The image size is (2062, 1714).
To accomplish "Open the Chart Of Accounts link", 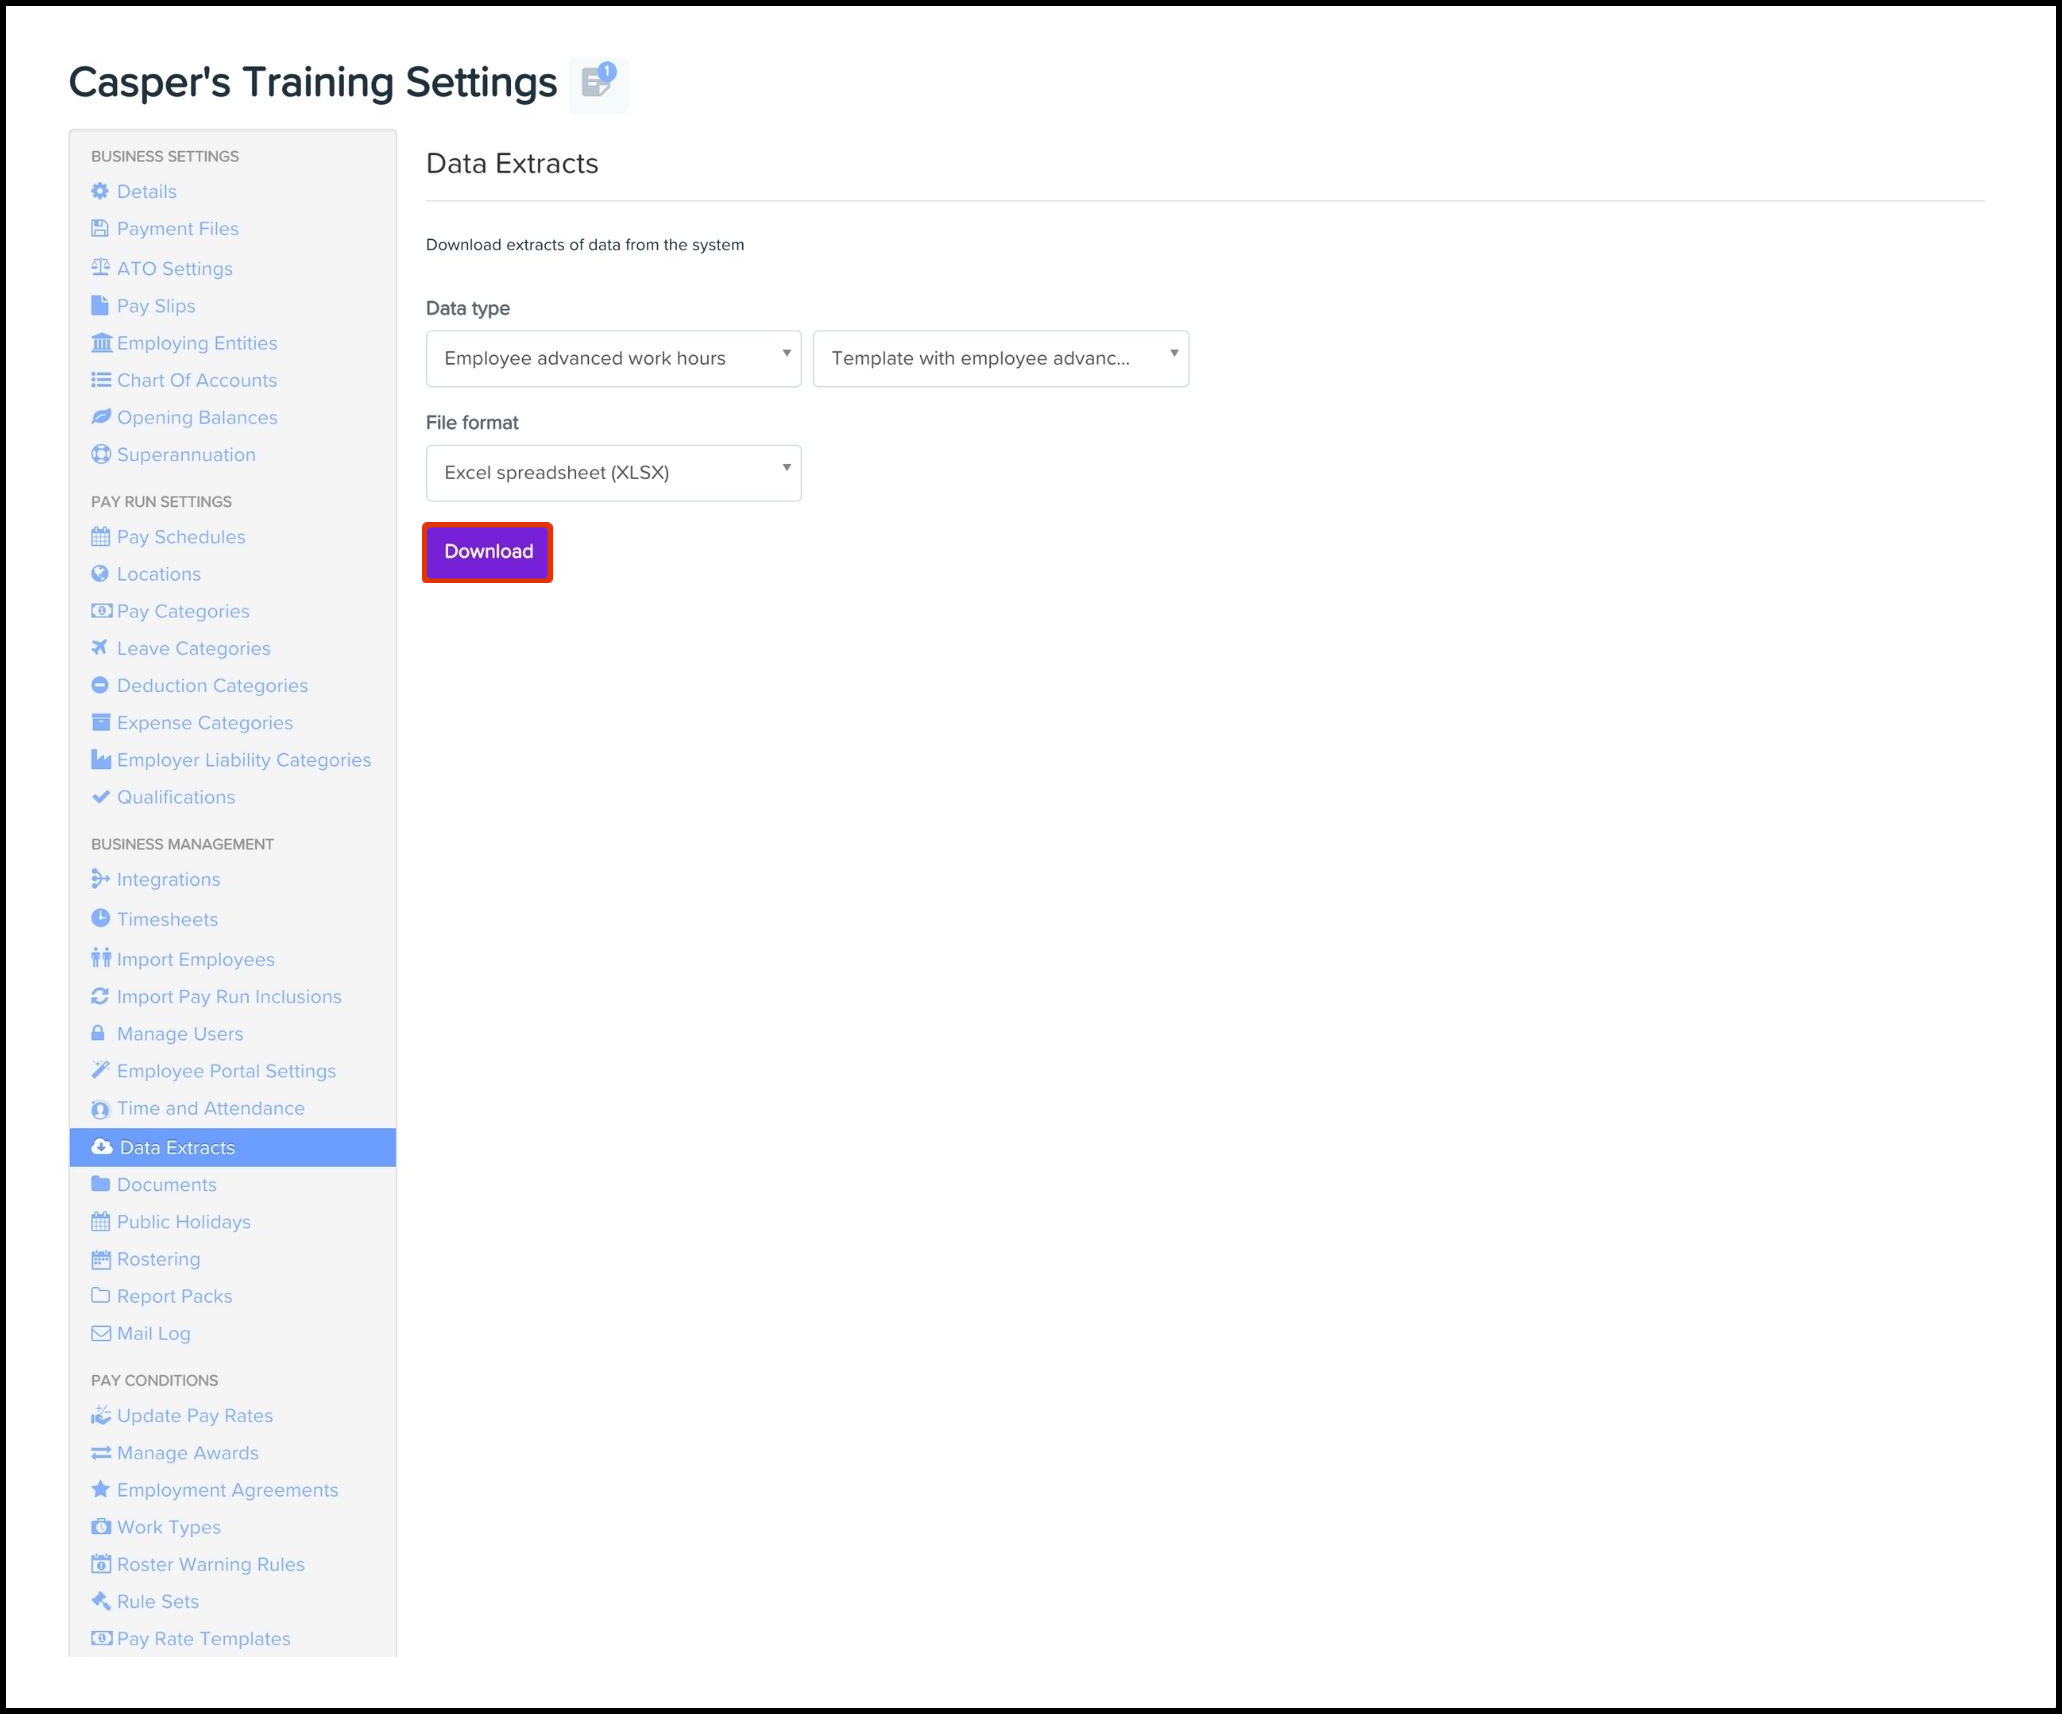I will tap(197, 380).
